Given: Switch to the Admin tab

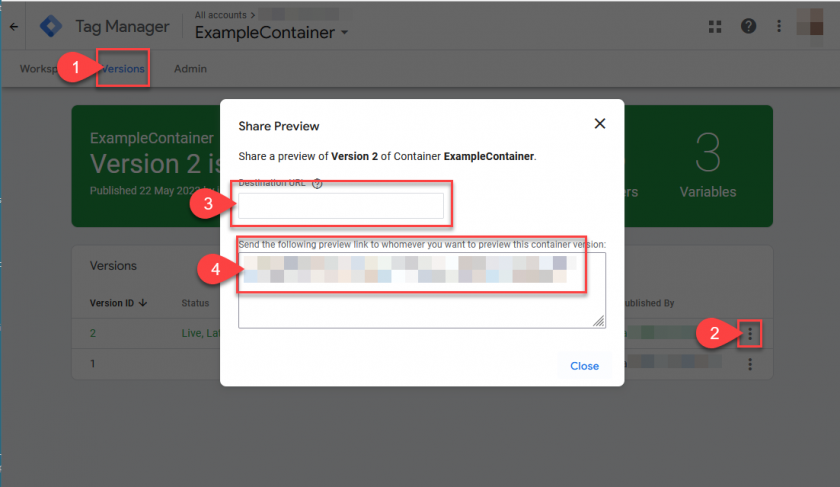Looking at the screenshot, I should tap(190, 69).
